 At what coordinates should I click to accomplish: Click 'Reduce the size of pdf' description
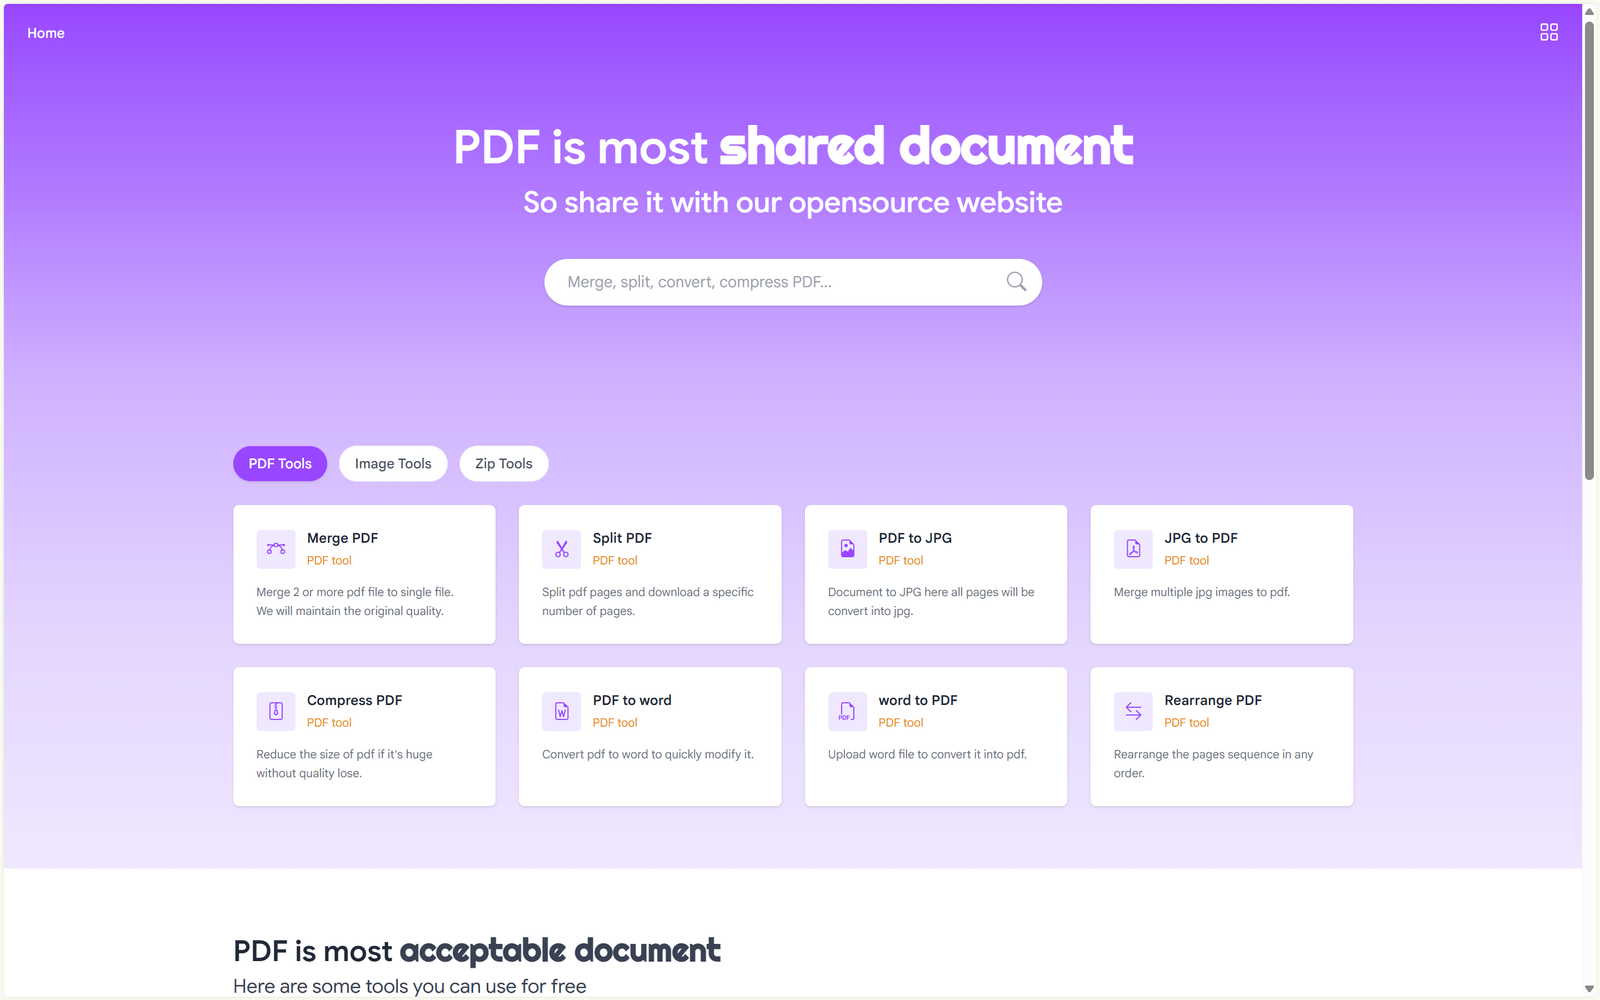(x=344, y=763)
